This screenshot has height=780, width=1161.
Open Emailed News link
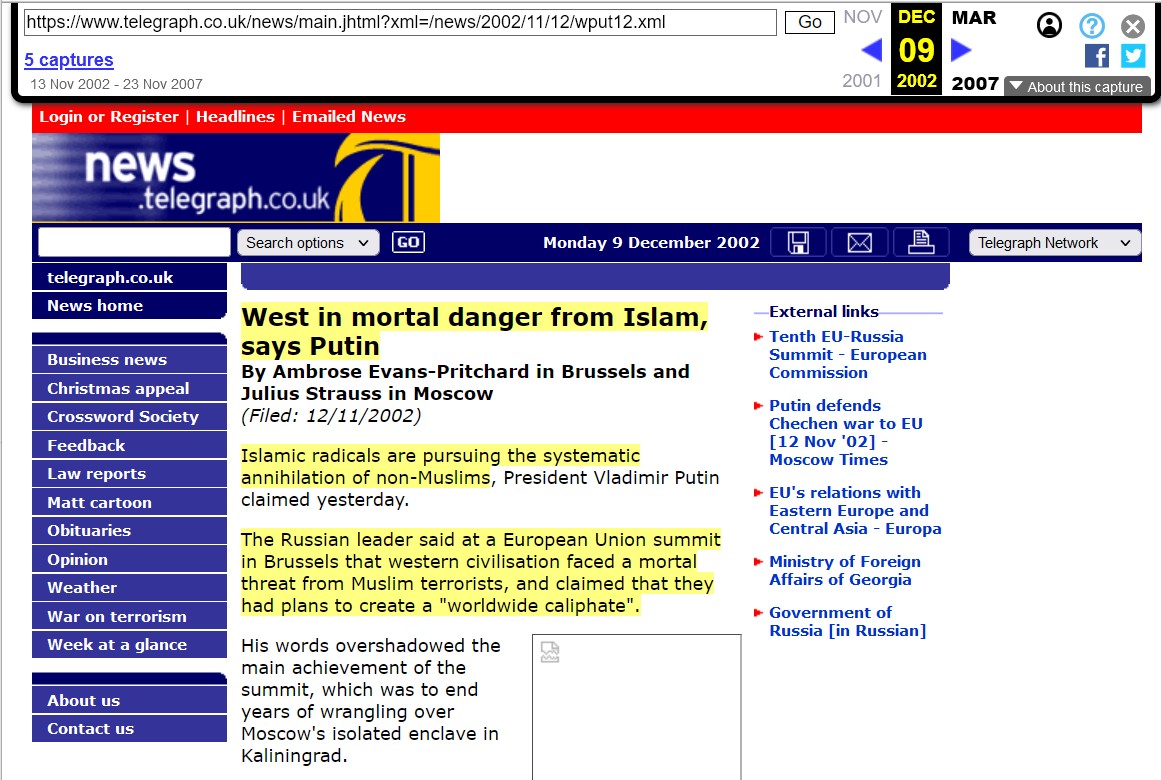[x=349, y=116]
